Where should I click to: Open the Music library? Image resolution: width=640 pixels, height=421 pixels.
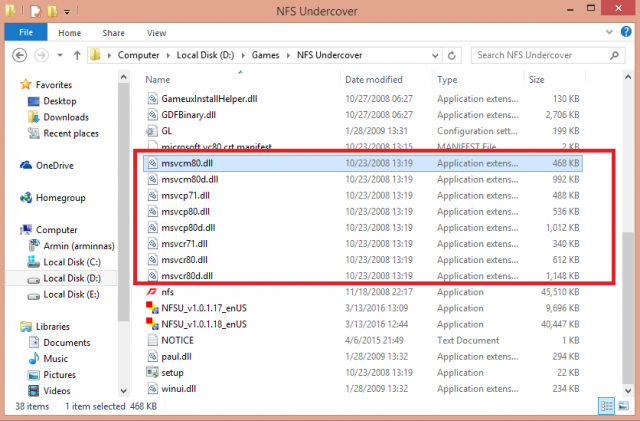(55, 358)
